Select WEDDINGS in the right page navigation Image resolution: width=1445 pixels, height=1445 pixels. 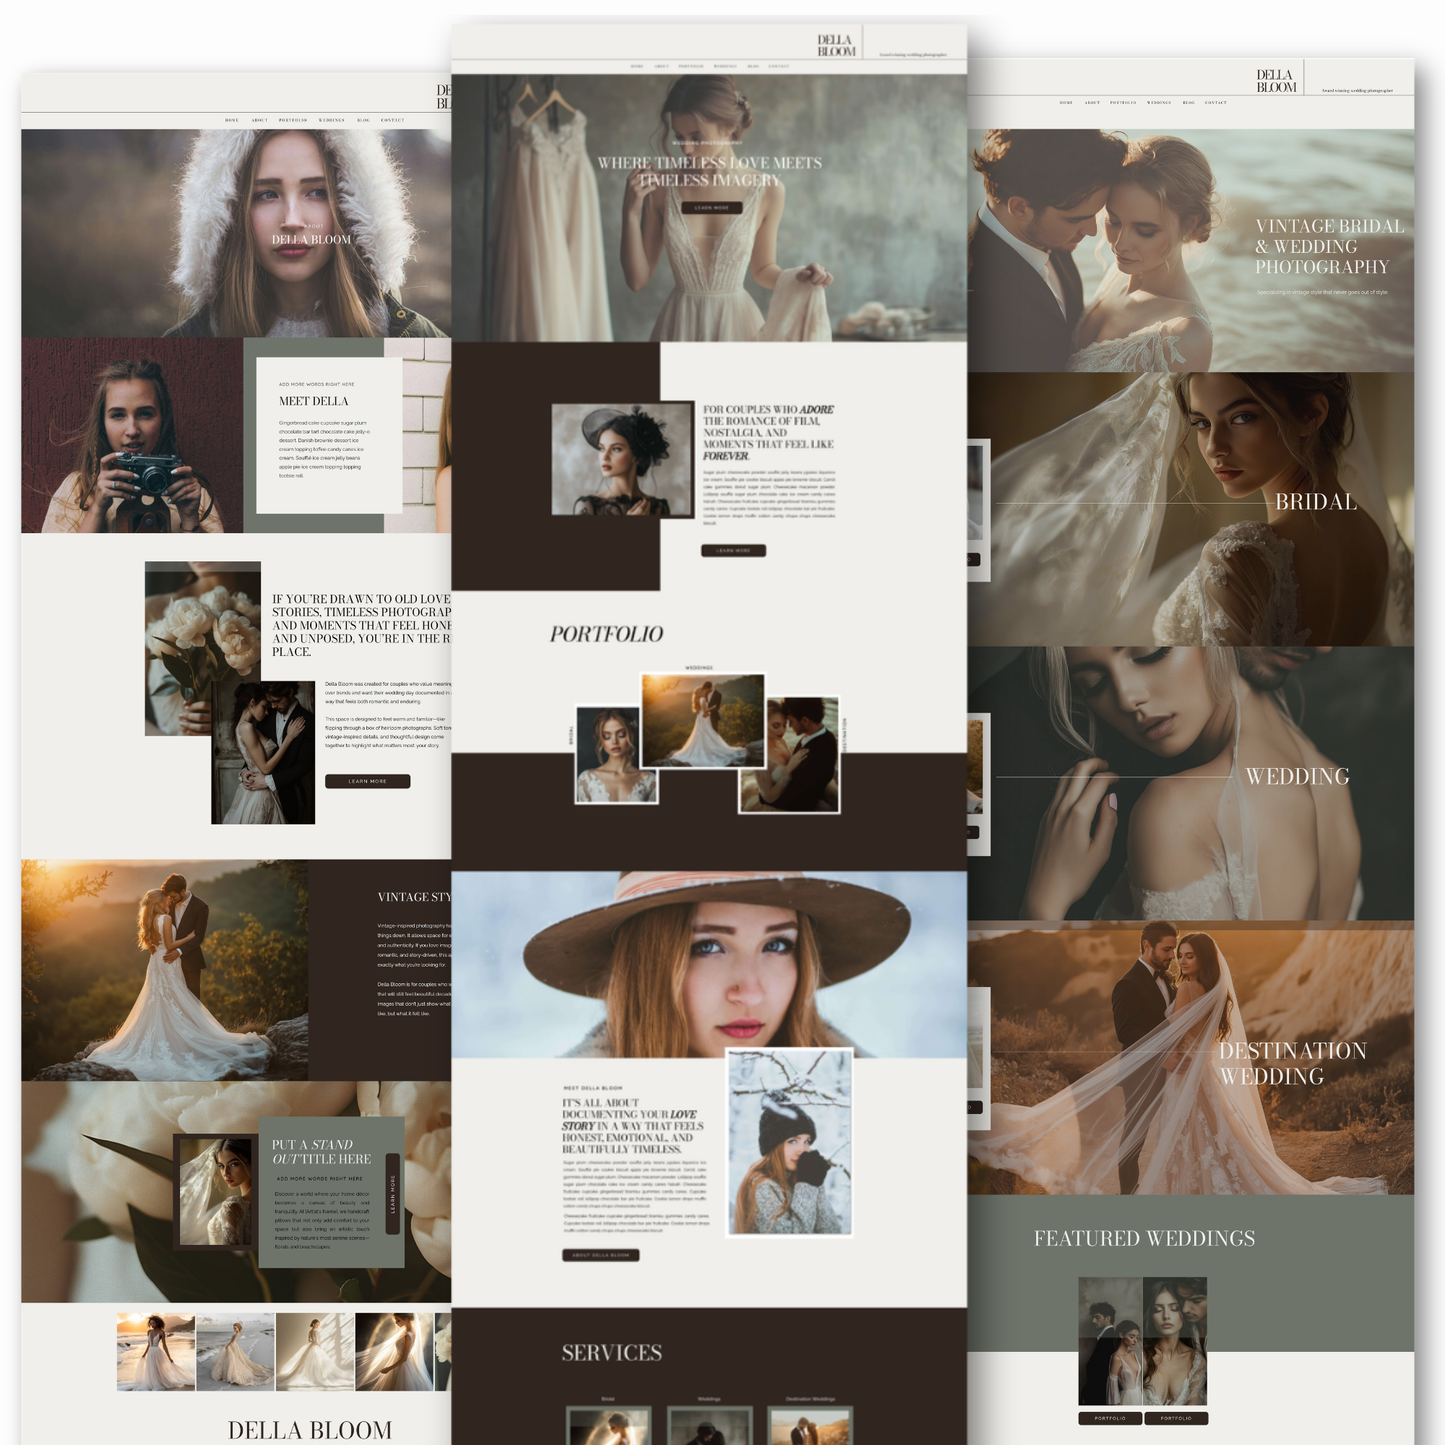click(1159, 102)
